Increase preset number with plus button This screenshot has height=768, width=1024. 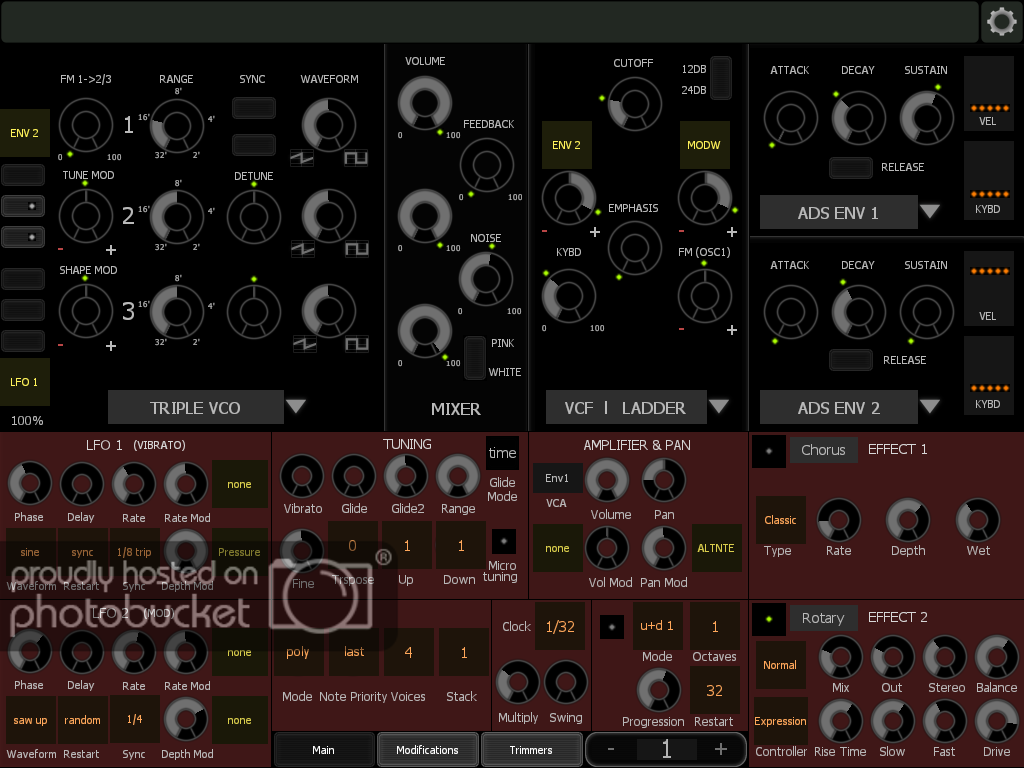point(720,749)
